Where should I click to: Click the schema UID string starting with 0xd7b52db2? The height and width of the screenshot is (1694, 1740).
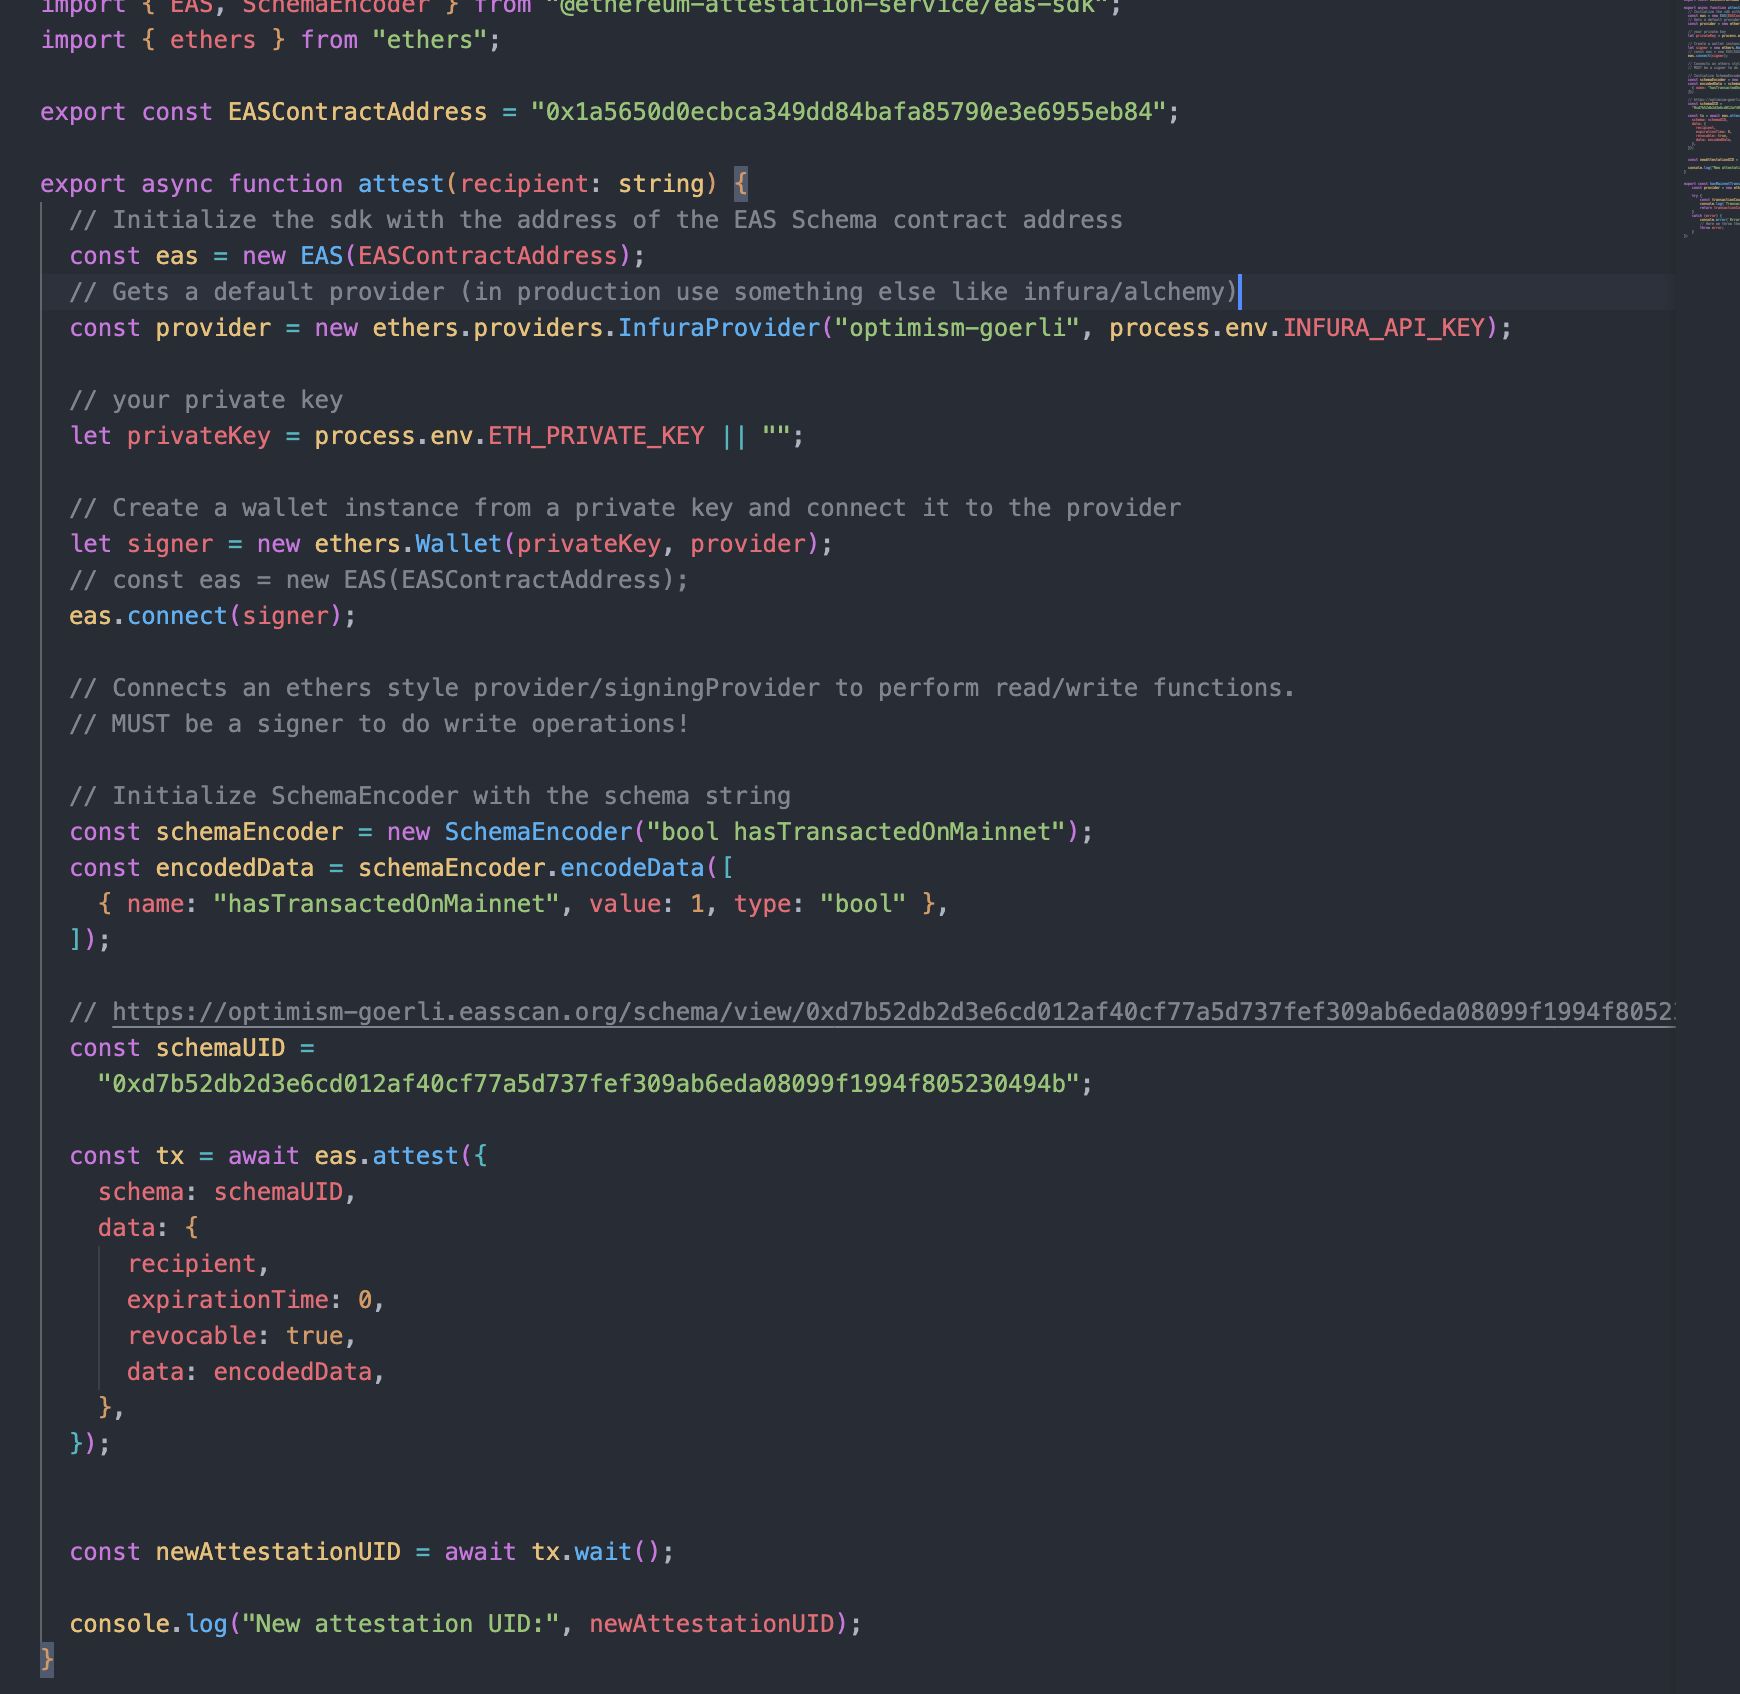[588, 1084]
